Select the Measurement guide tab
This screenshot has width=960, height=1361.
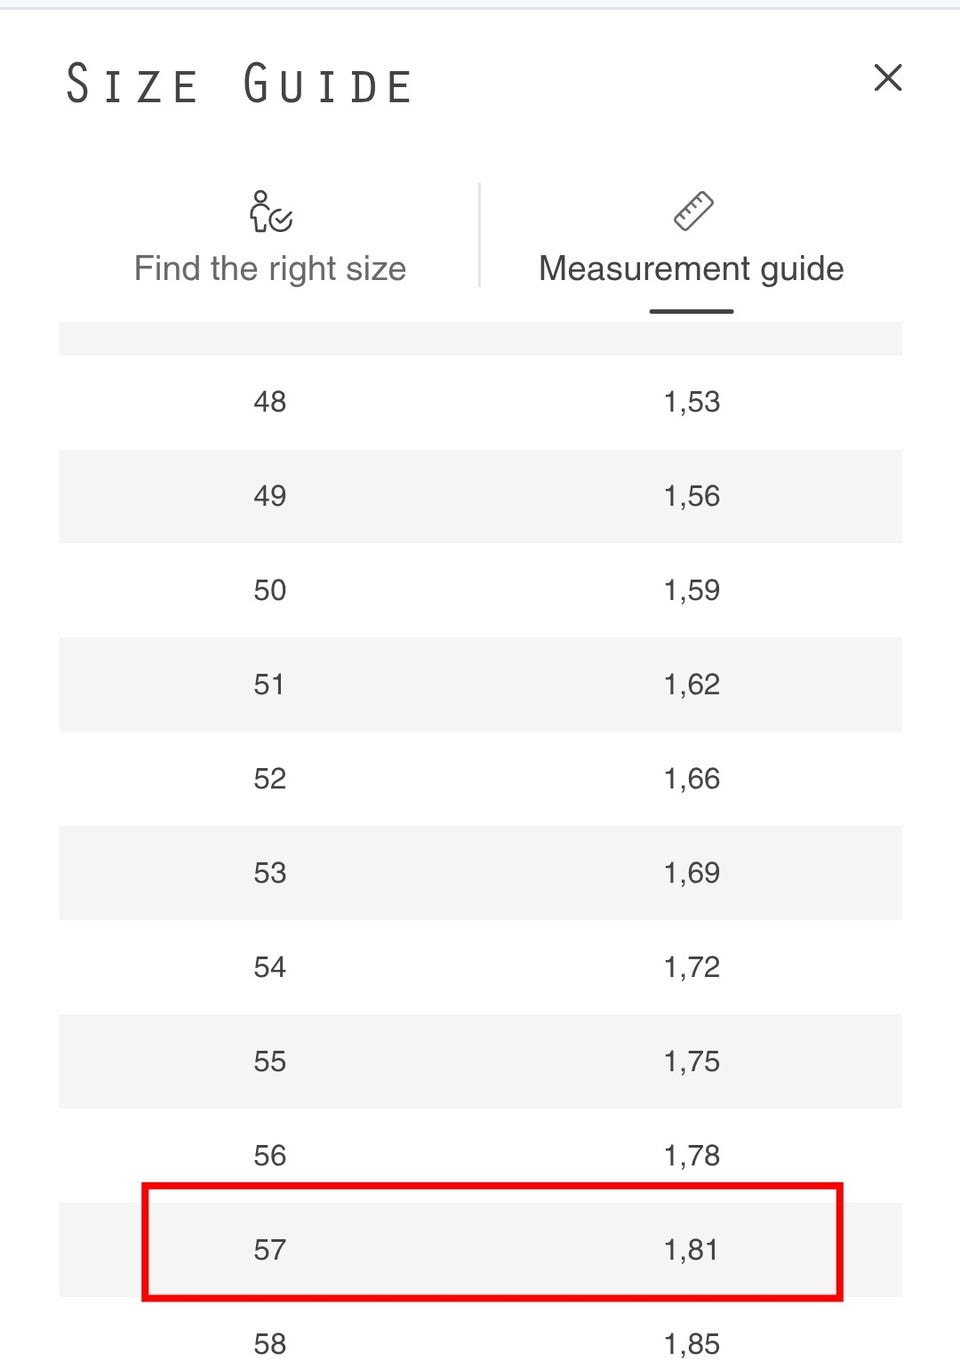(x=691, y=240)
